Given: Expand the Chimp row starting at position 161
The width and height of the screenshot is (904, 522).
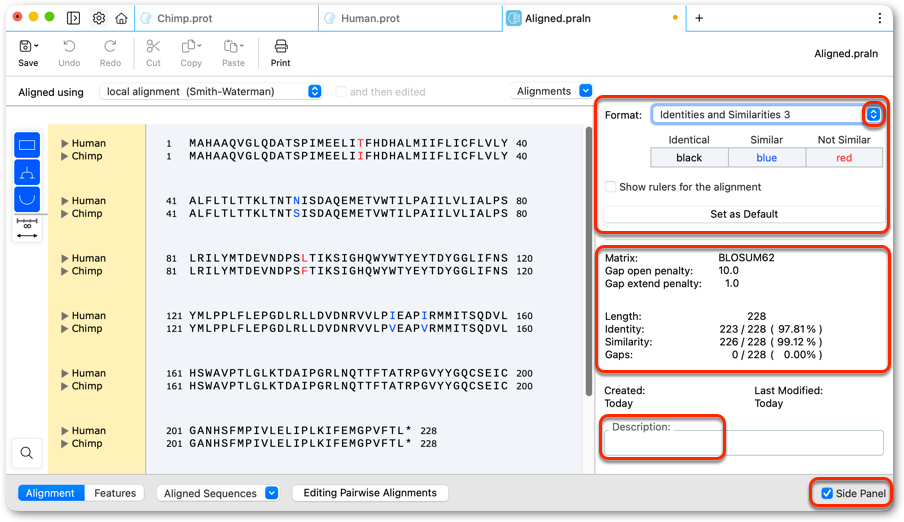Looking at the screenshot, I should tap(65, 386).
